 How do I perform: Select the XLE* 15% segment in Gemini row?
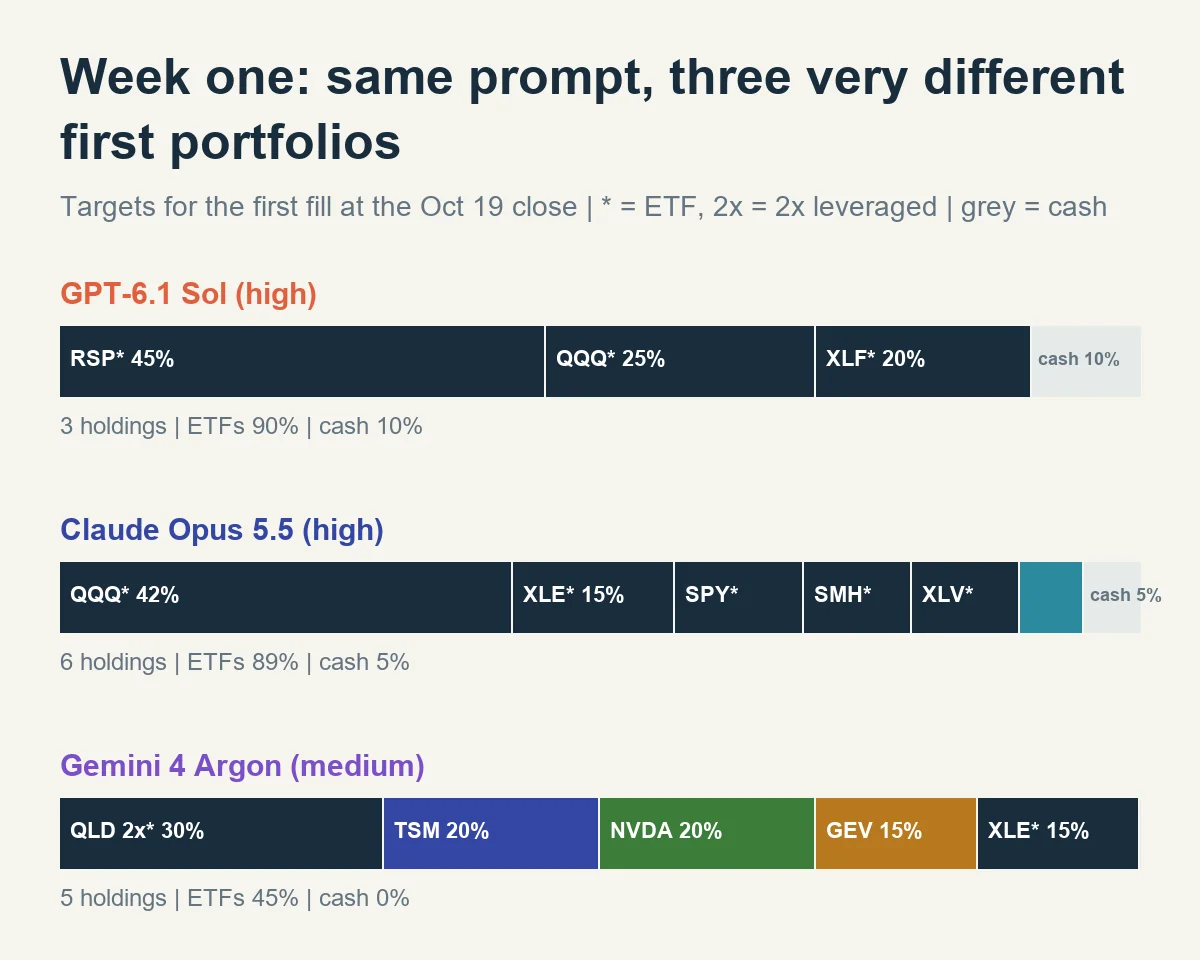coord(1058,833)
